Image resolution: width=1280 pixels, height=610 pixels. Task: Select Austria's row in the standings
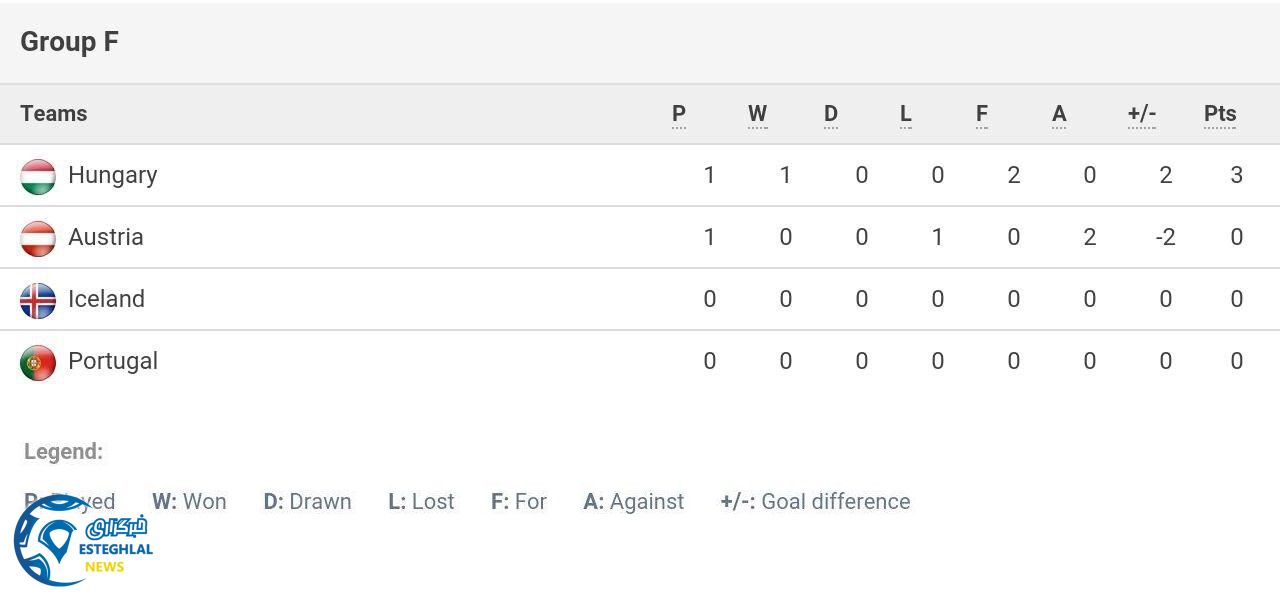(x=640, y=237)
